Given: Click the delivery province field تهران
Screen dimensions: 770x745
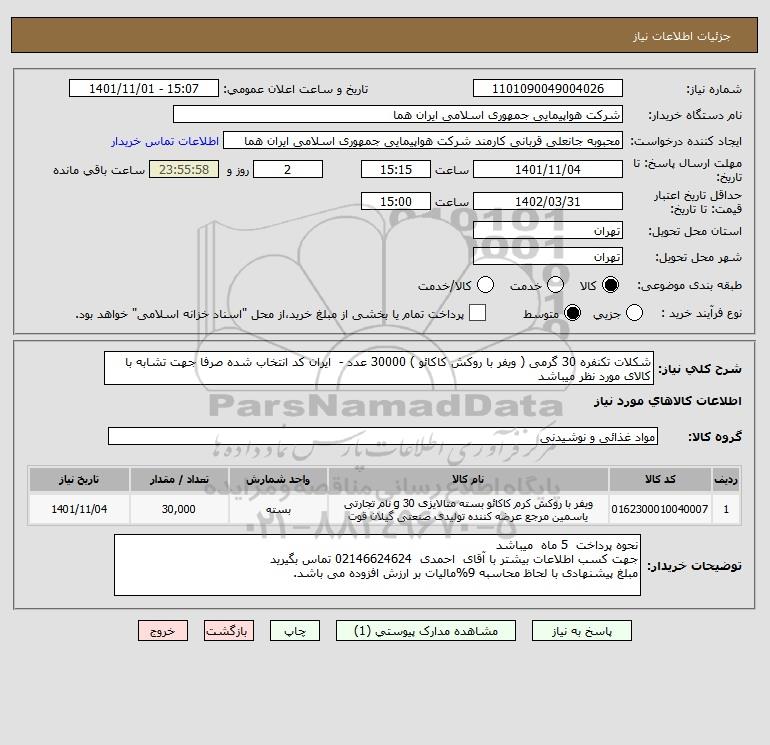Looking at the screenshot, I should [x=548, y=230].
